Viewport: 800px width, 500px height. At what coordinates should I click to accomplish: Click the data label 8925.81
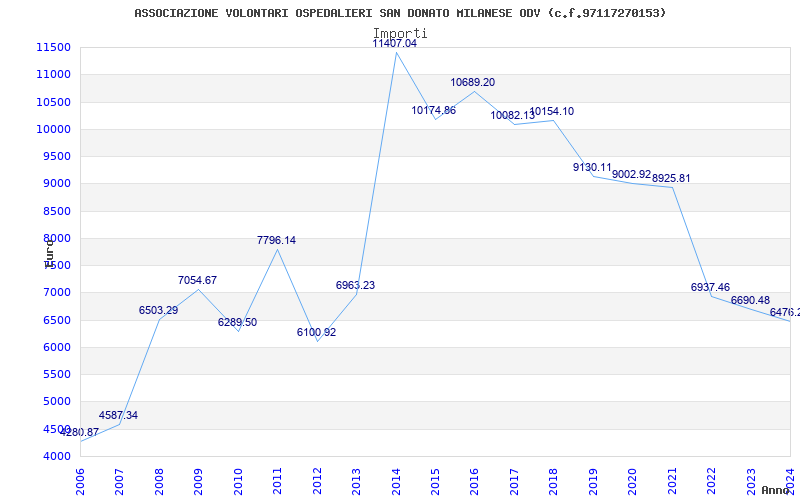[x=671, y=179]
